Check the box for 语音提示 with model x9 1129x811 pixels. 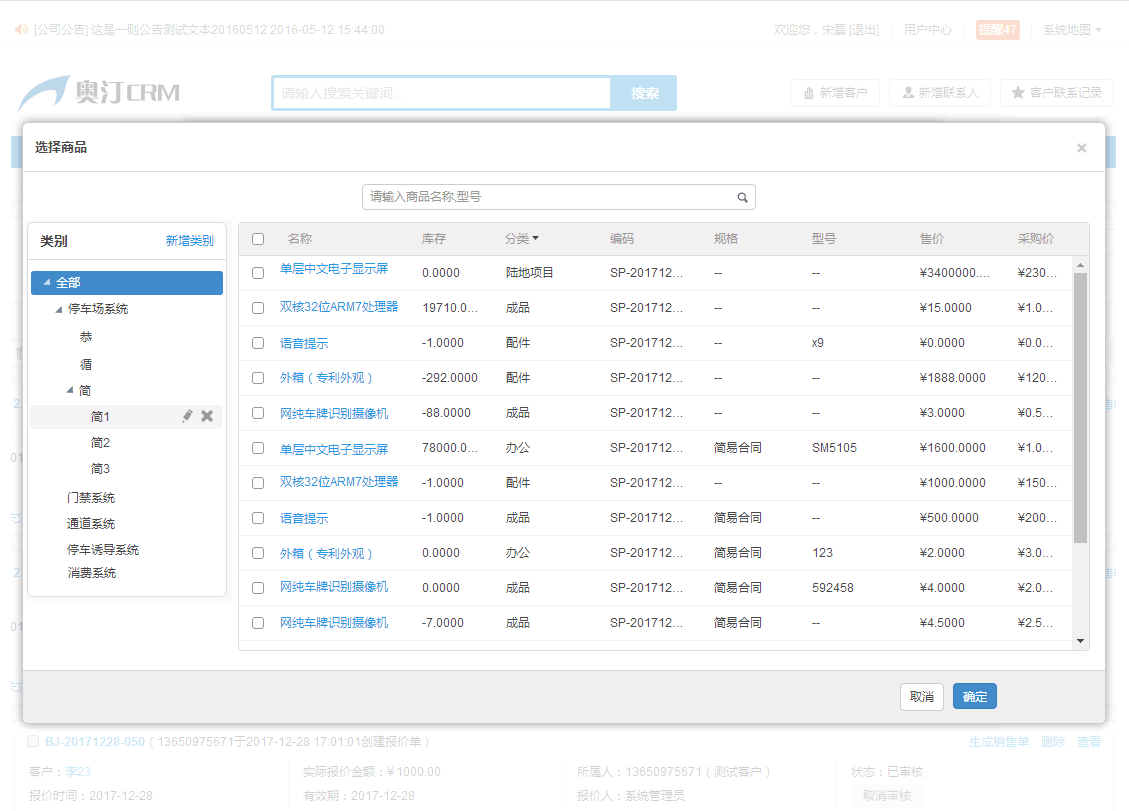tap(258, 343)
